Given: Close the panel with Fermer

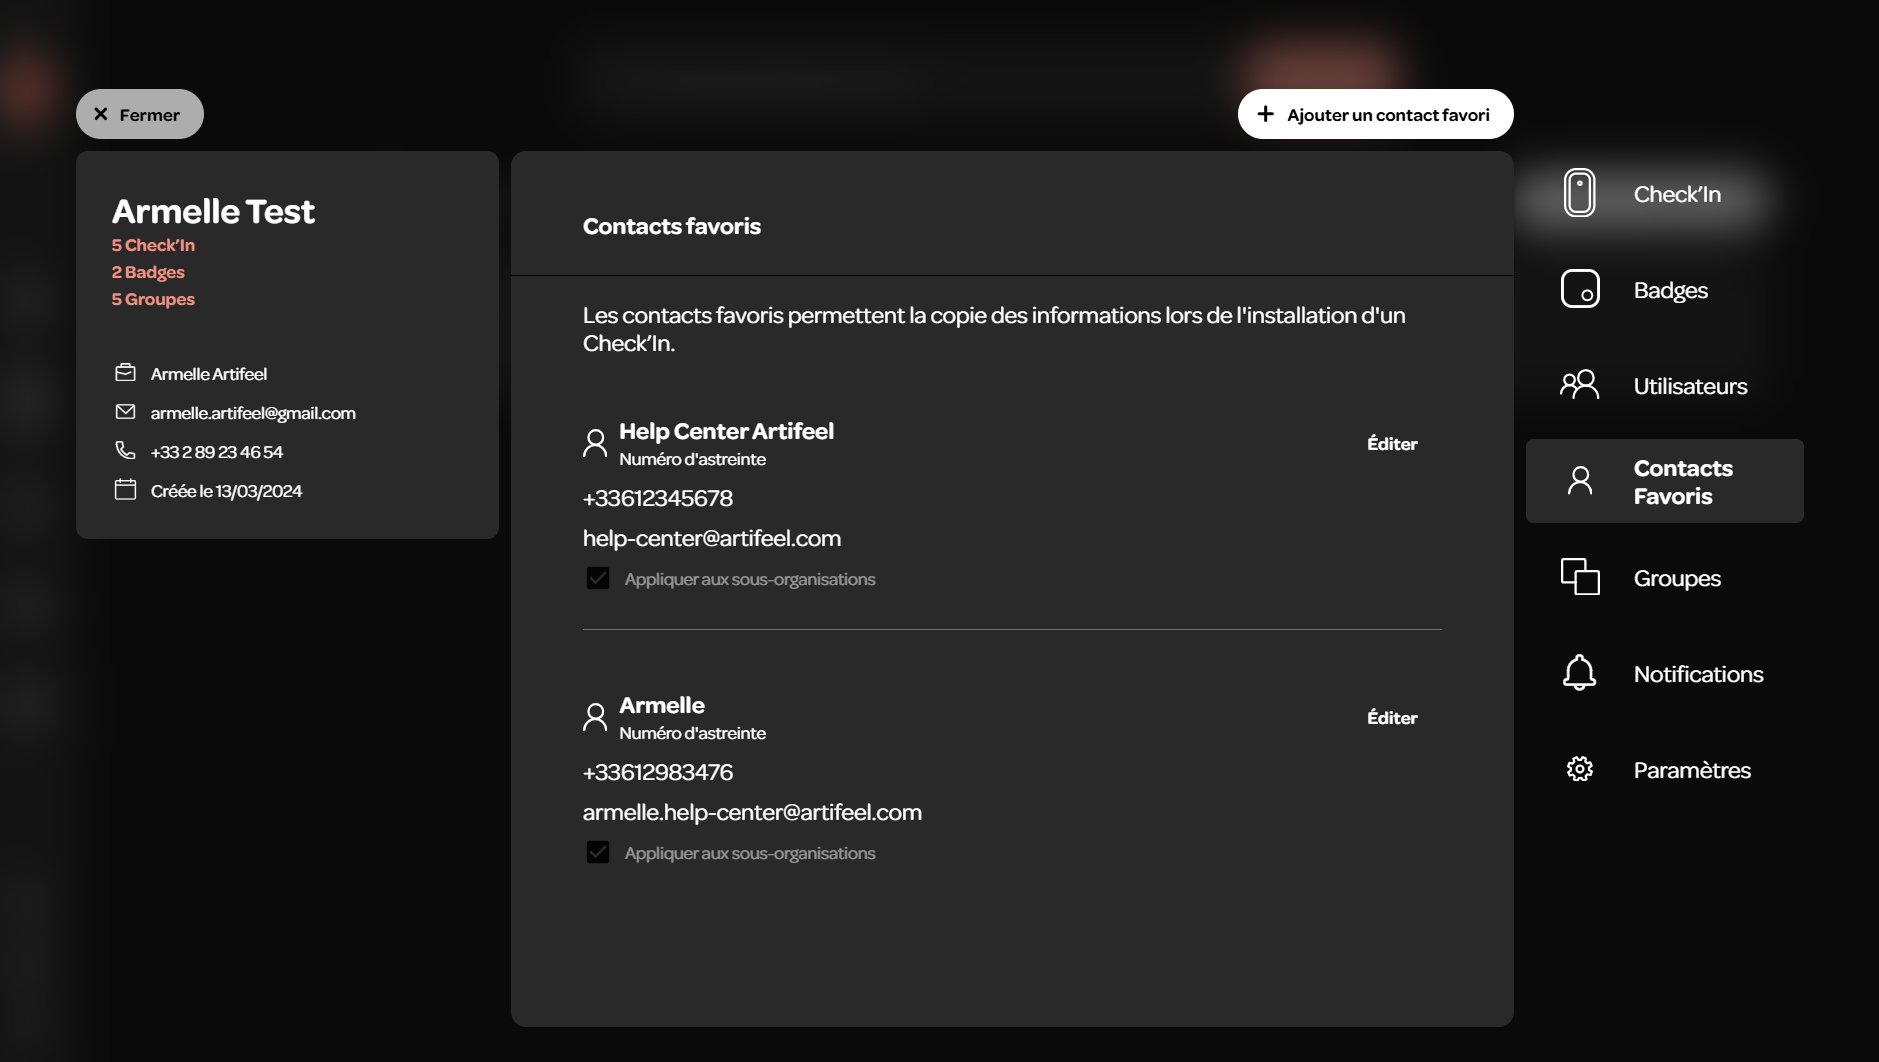Looking at the screenshot, I should (140, 114).
